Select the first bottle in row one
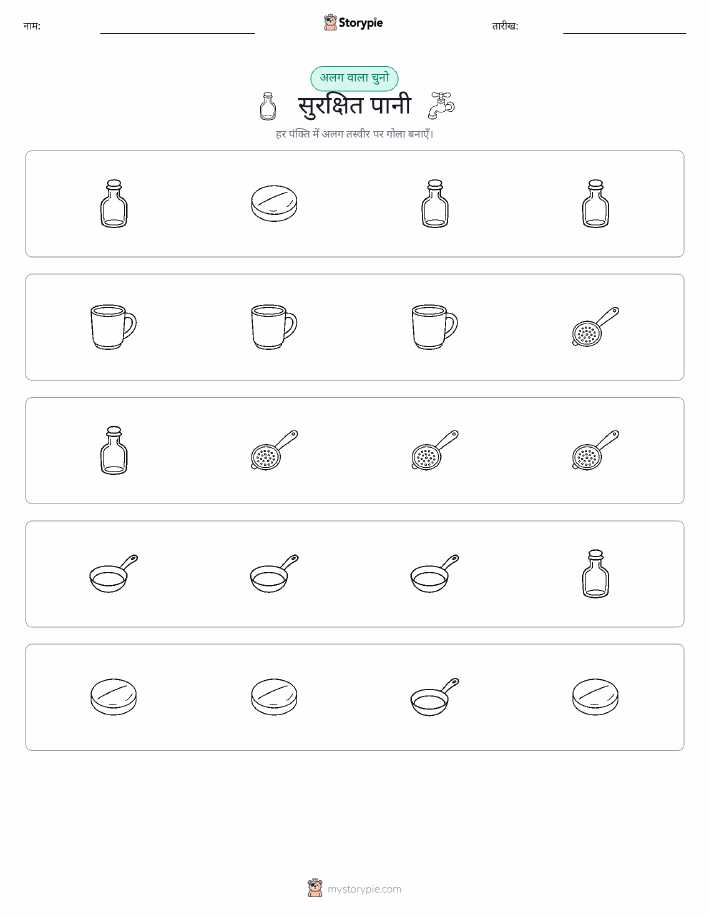 pos(113,204)
